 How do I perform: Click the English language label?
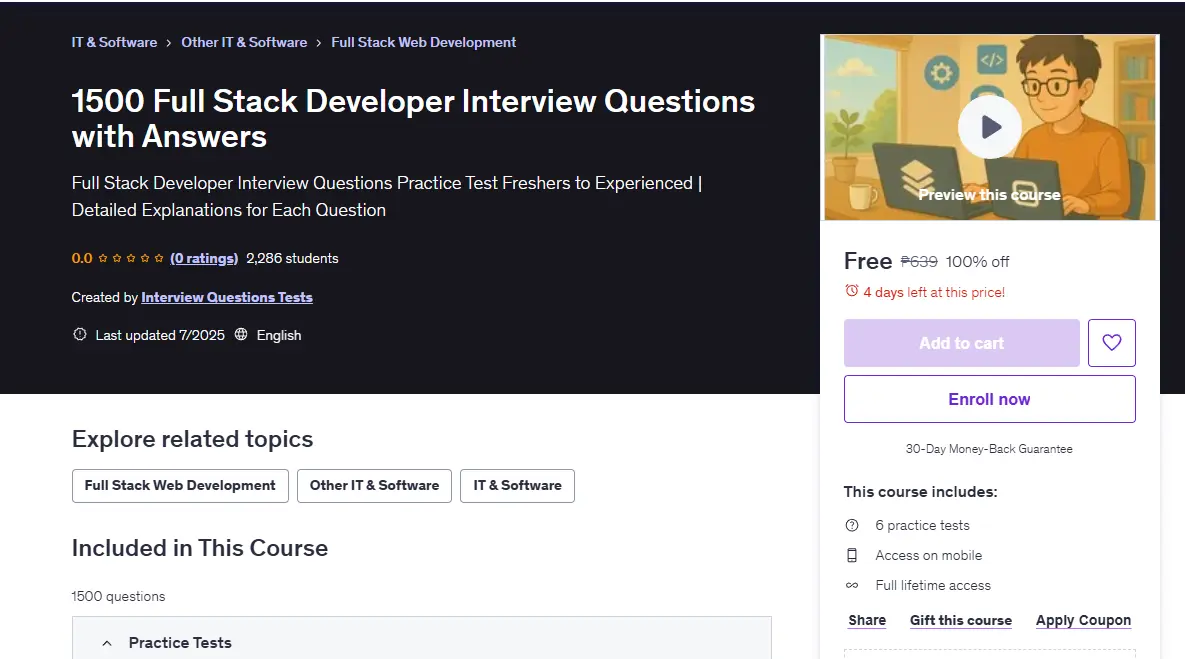[x=279, y=336]
